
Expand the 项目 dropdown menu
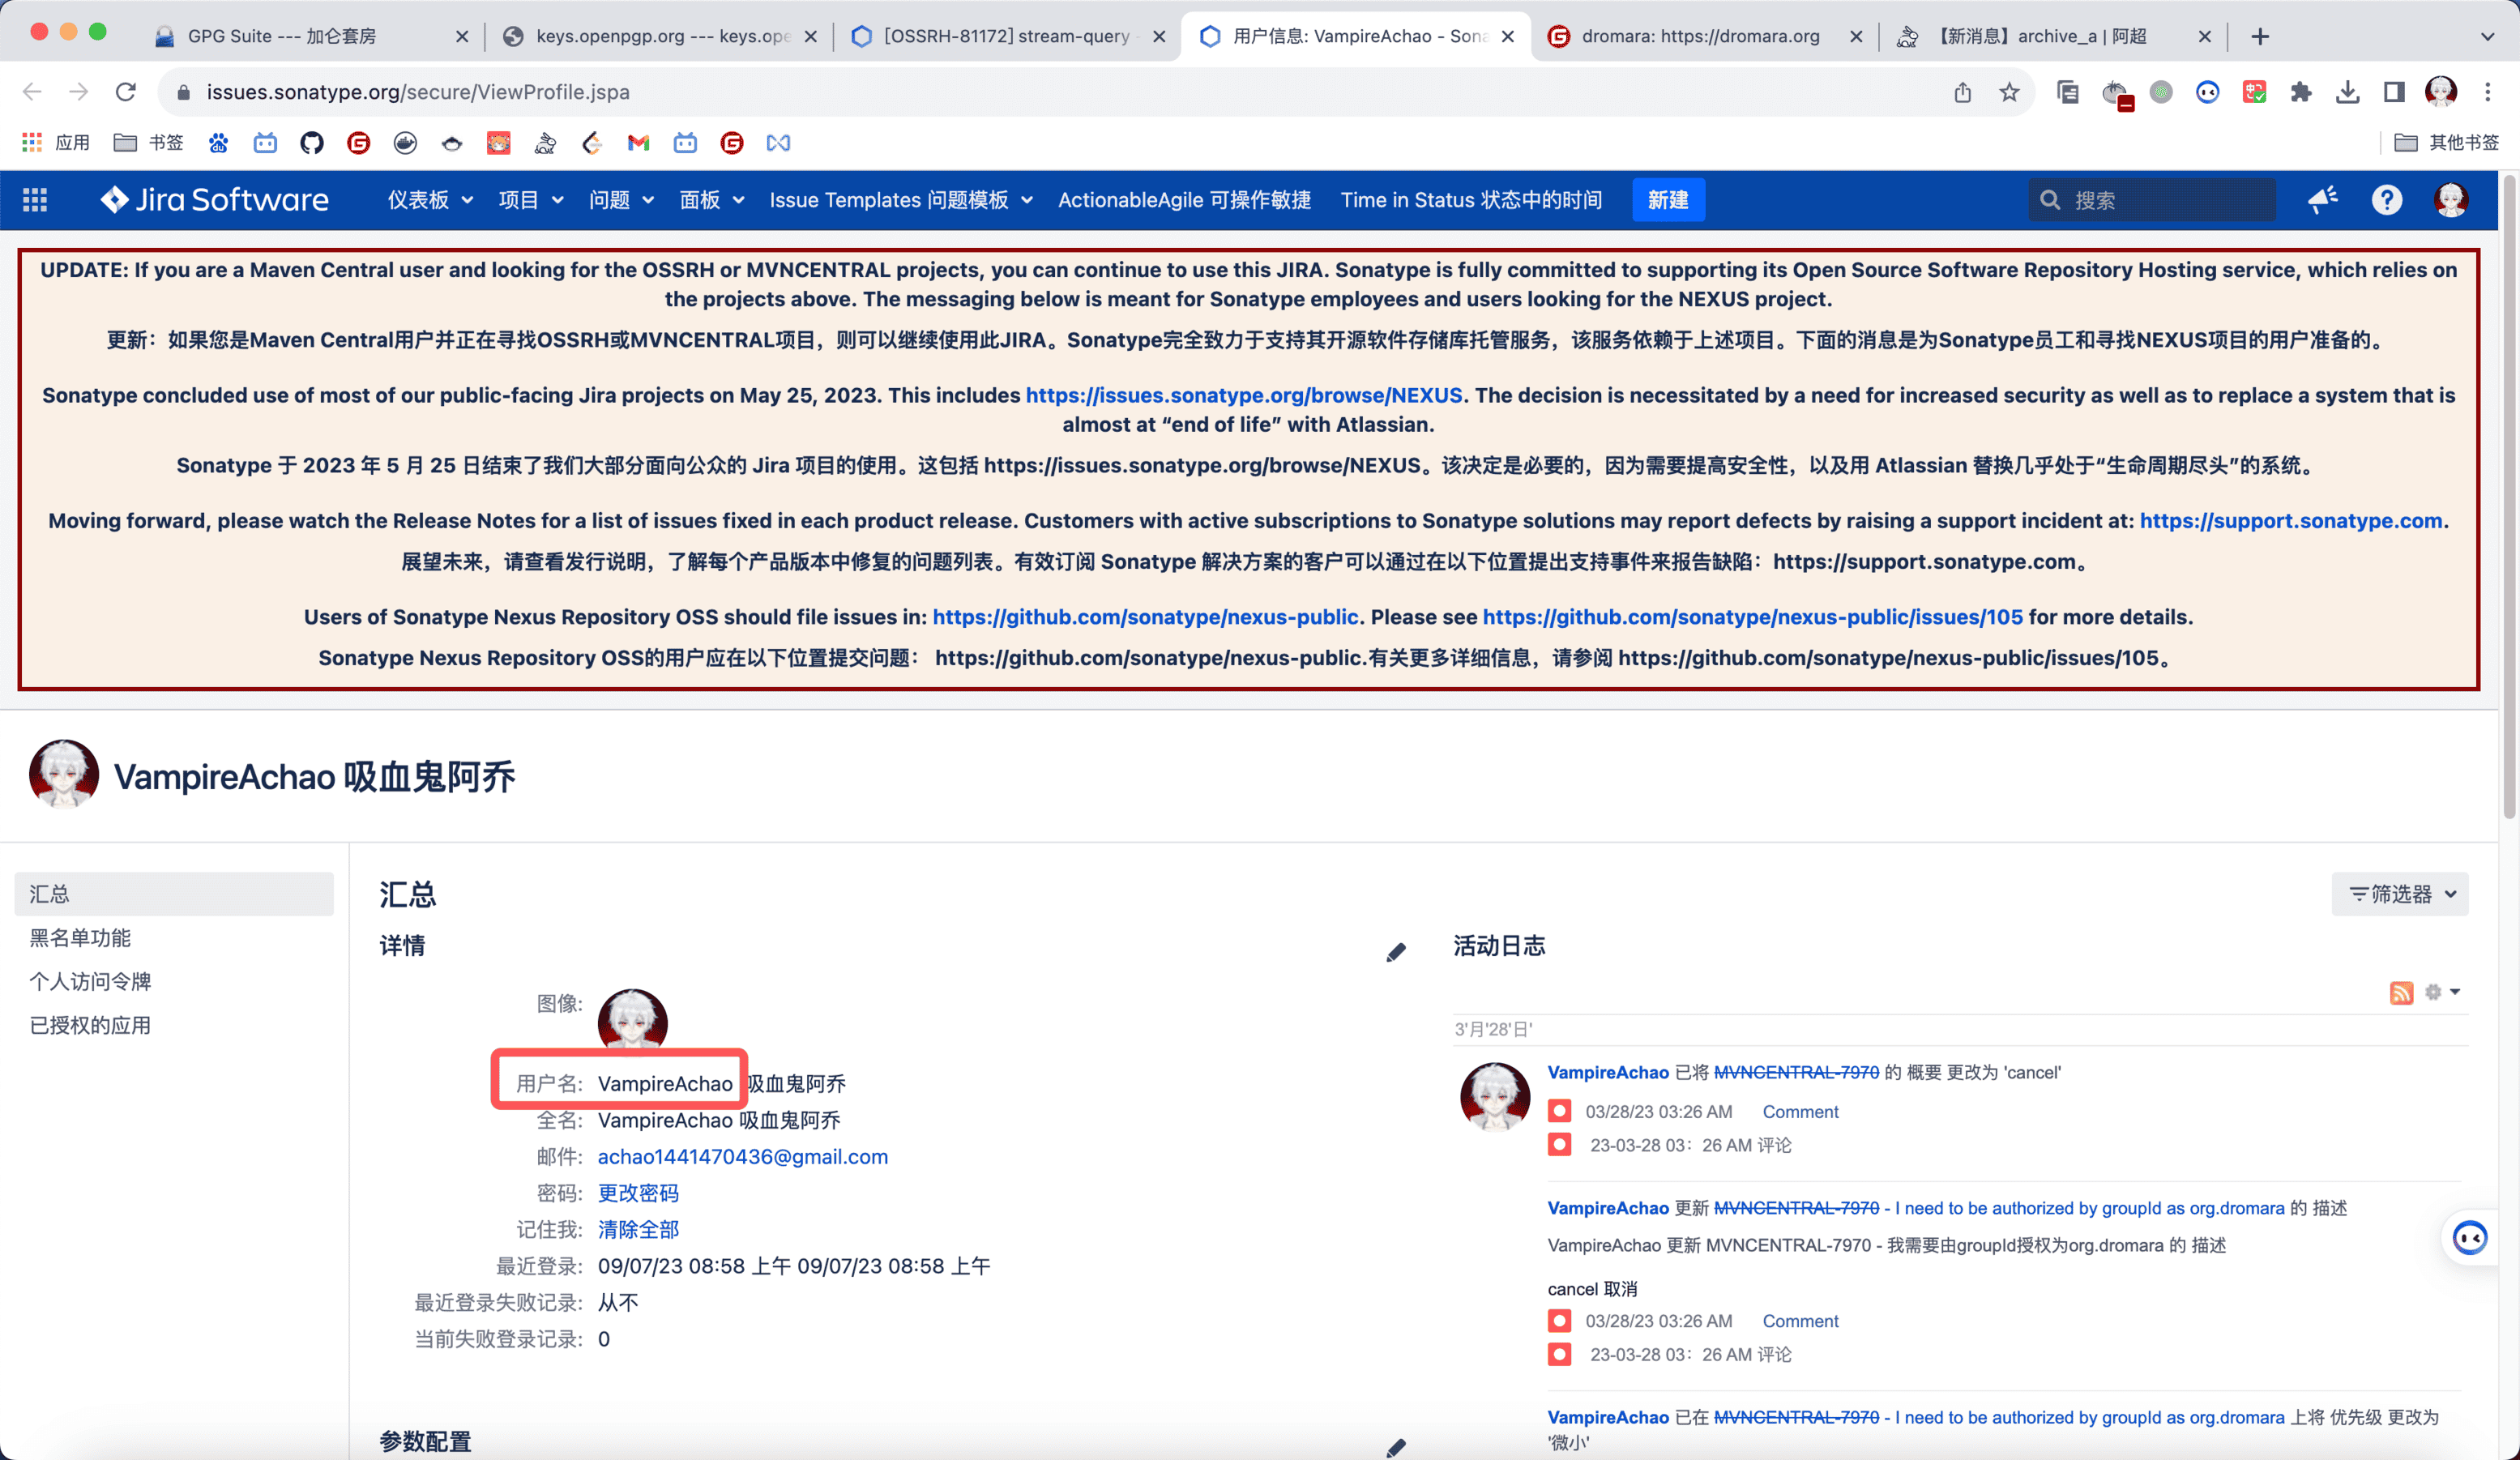coord(531,200)
